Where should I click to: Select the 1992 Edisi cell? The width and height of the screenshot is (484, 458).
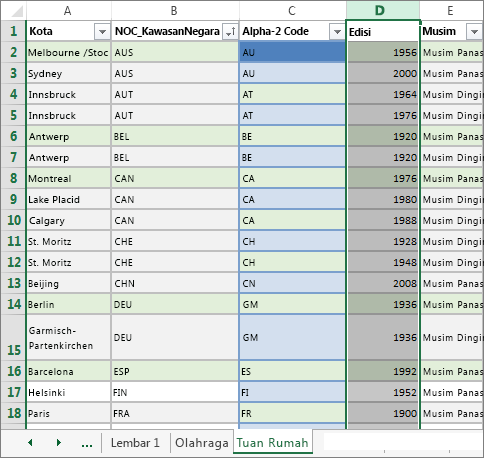[383, 371]
